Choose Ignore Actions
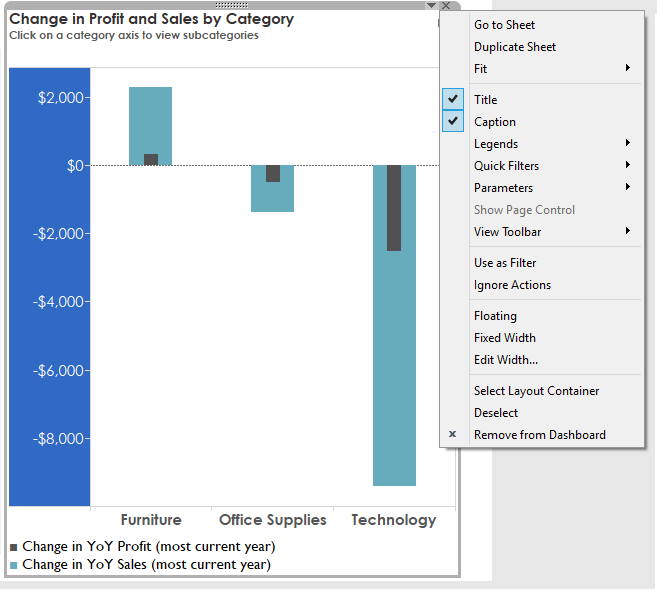Screen dimensions: 657x591 tap(512, 285)
